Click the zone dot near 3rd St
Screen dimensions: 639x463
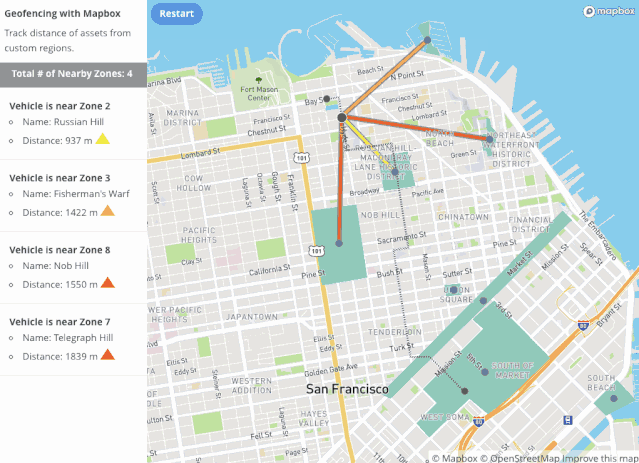[x=483, y=301]
